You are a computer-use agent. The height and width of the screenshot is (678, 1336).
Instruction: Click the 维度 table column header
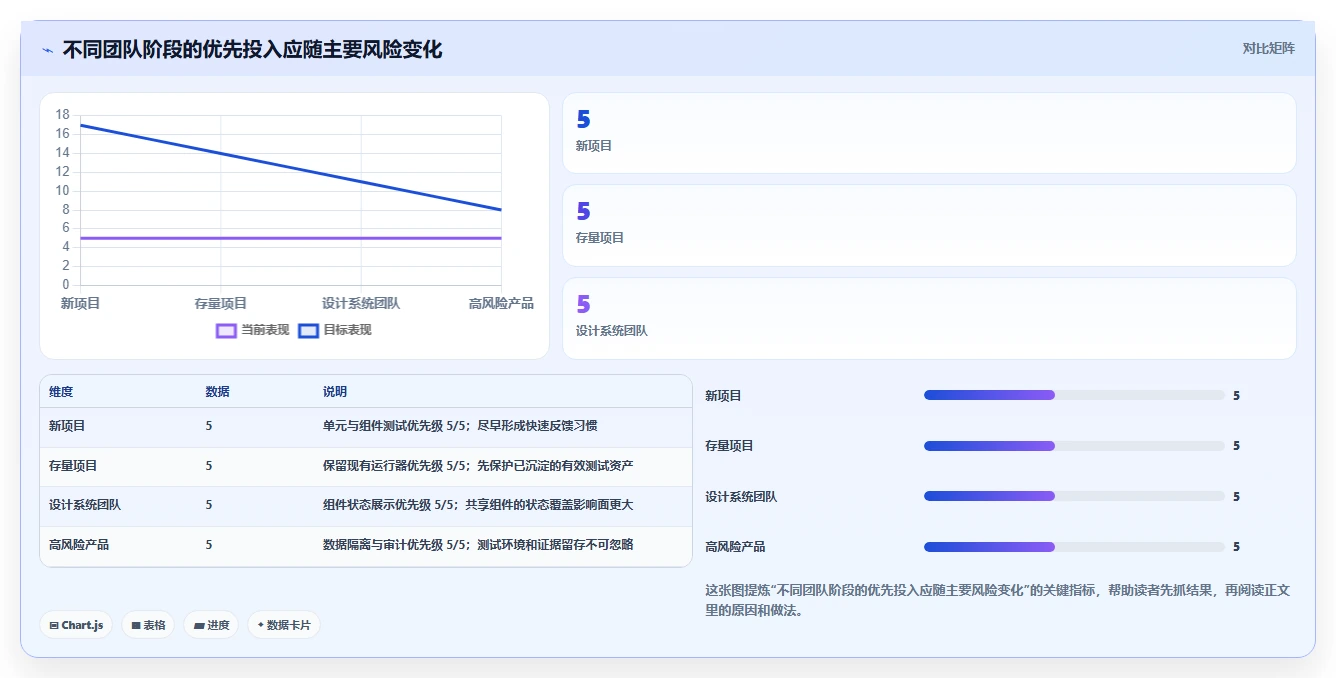61,392
